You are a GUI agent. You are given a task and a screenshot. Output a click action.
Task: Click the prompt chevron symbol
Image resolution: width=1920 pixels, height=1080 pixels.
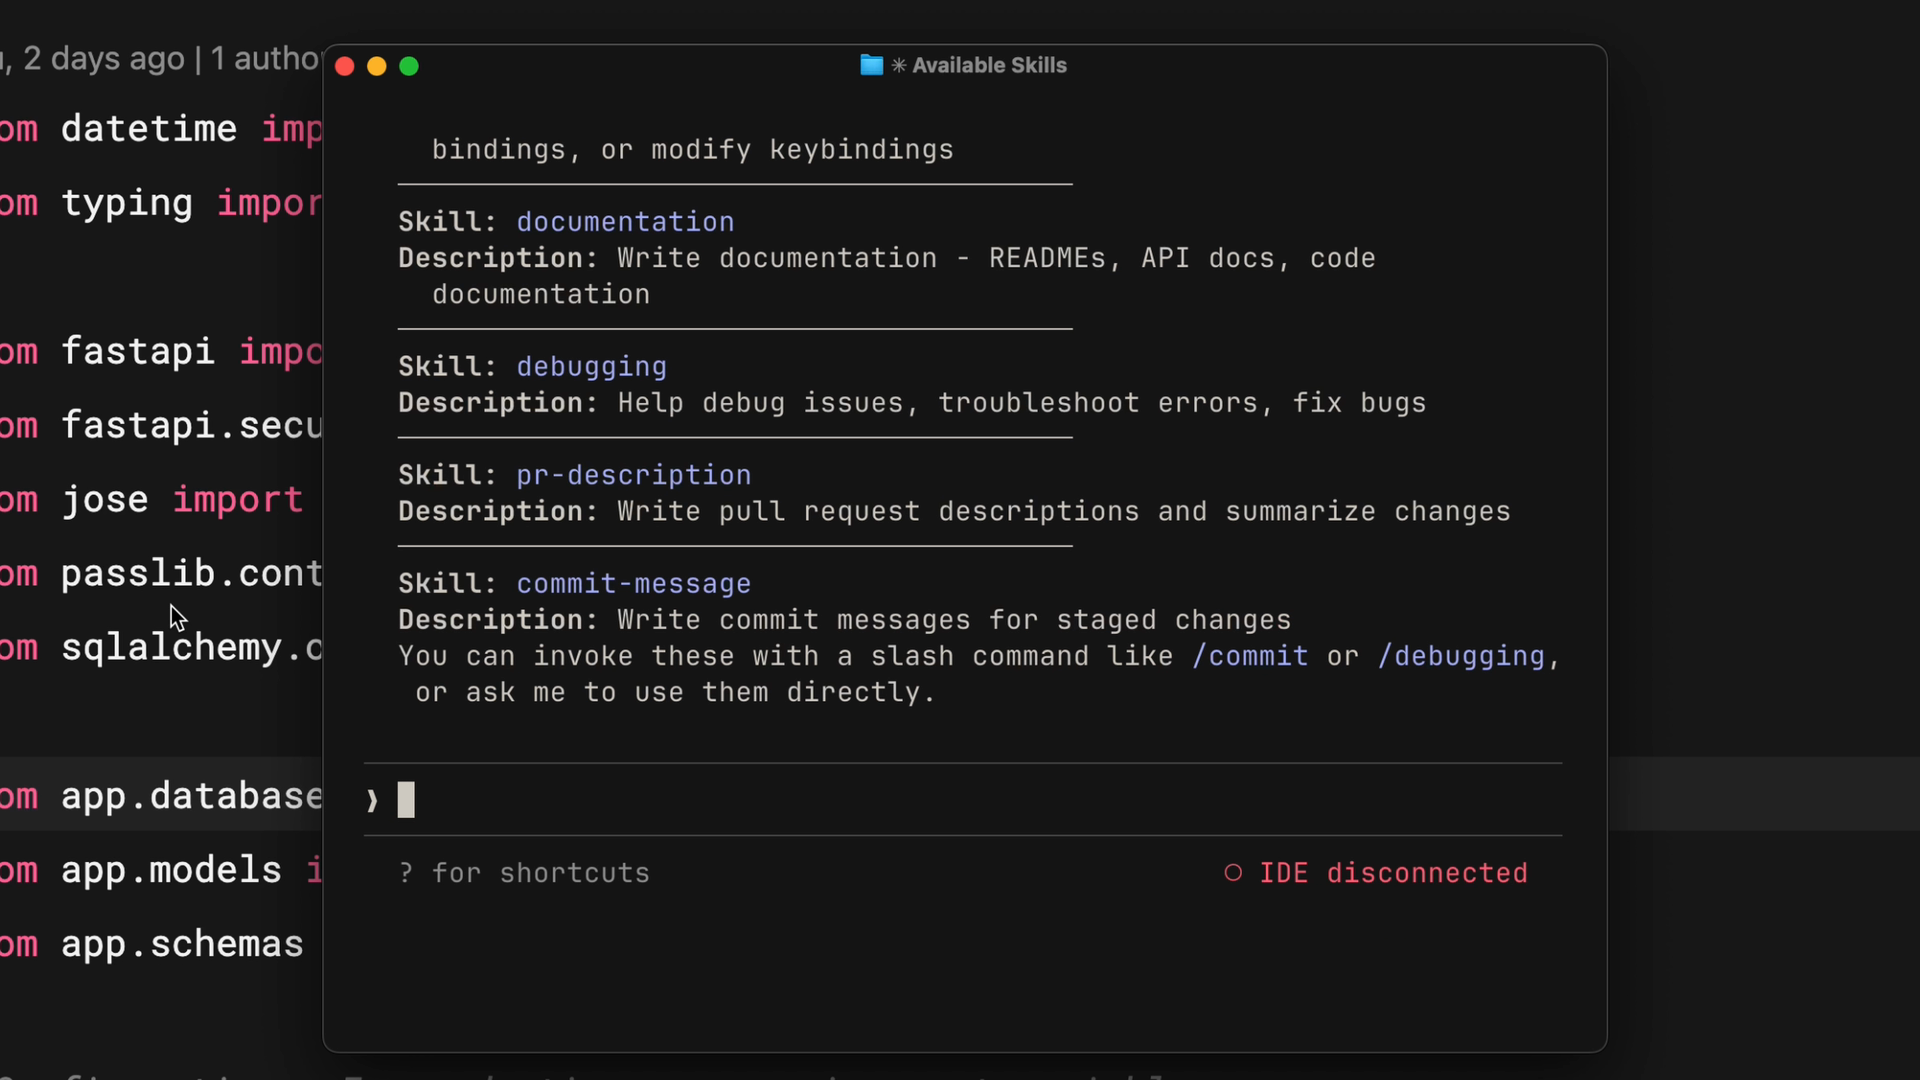[372, 800]
